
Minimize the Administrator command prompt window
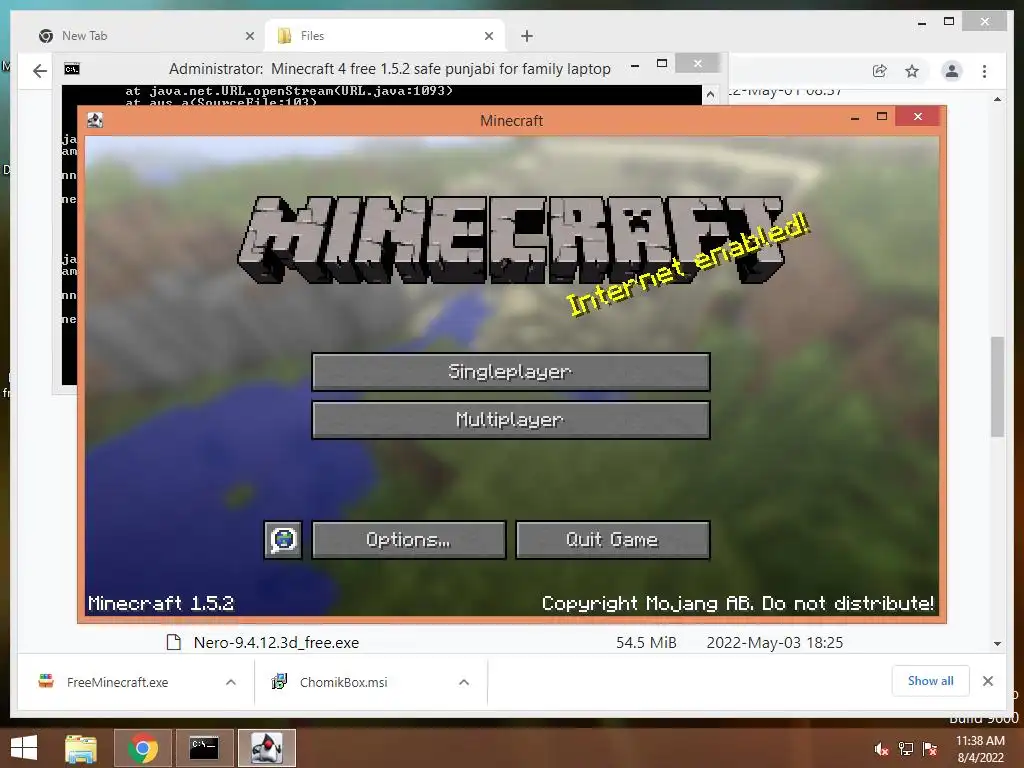pos(635,65)
